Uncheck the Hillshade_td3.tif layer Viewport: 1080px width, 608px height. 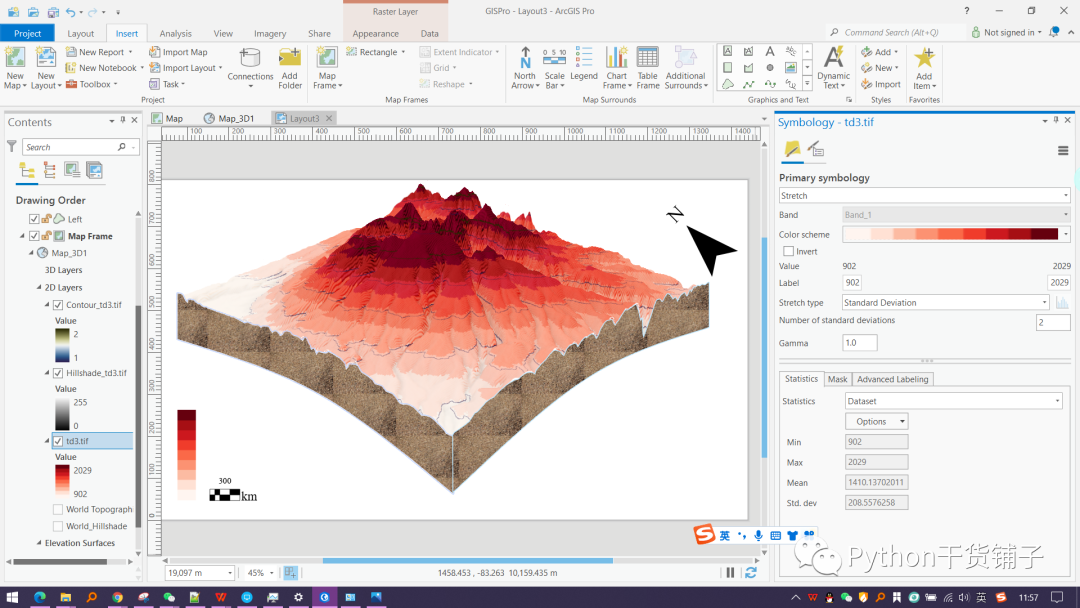[58, 373]
